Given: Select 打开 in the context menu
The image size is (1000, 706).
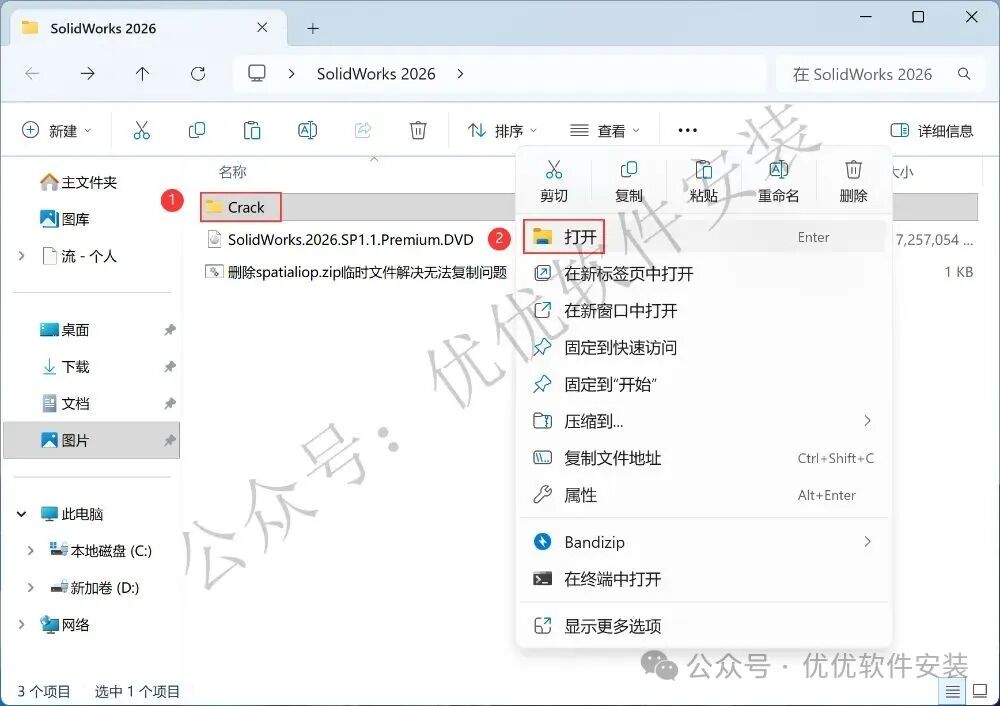Looking at the screenshot, I should pyautogui.click(x=703, y=237).
